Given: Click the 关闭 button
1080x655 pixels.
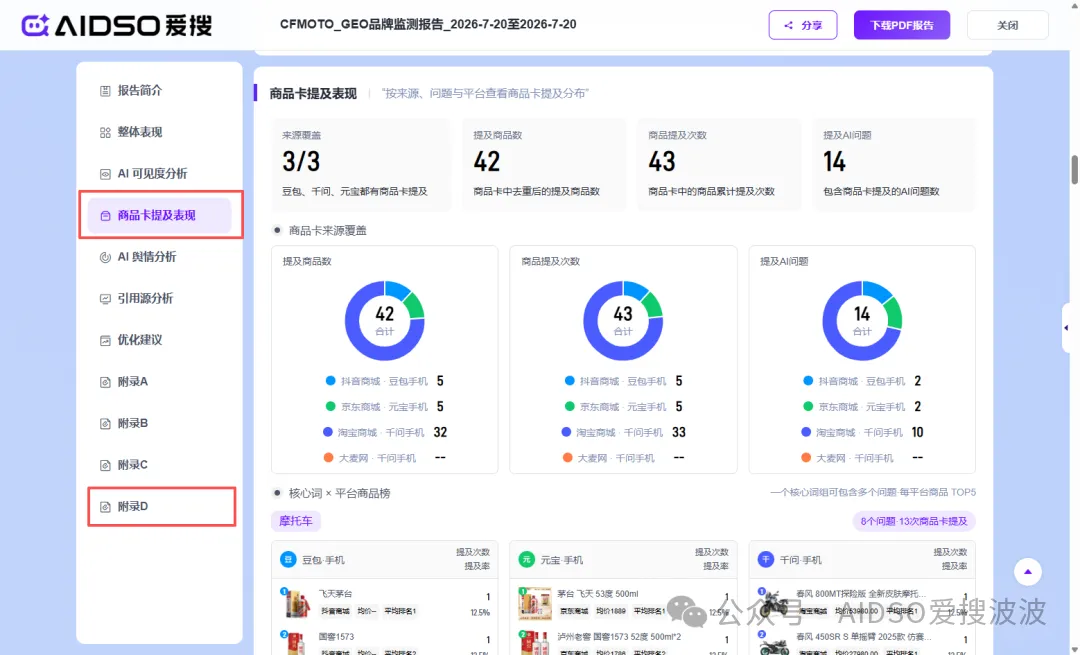Looking at the screenshot, I should pos(1007,25).
